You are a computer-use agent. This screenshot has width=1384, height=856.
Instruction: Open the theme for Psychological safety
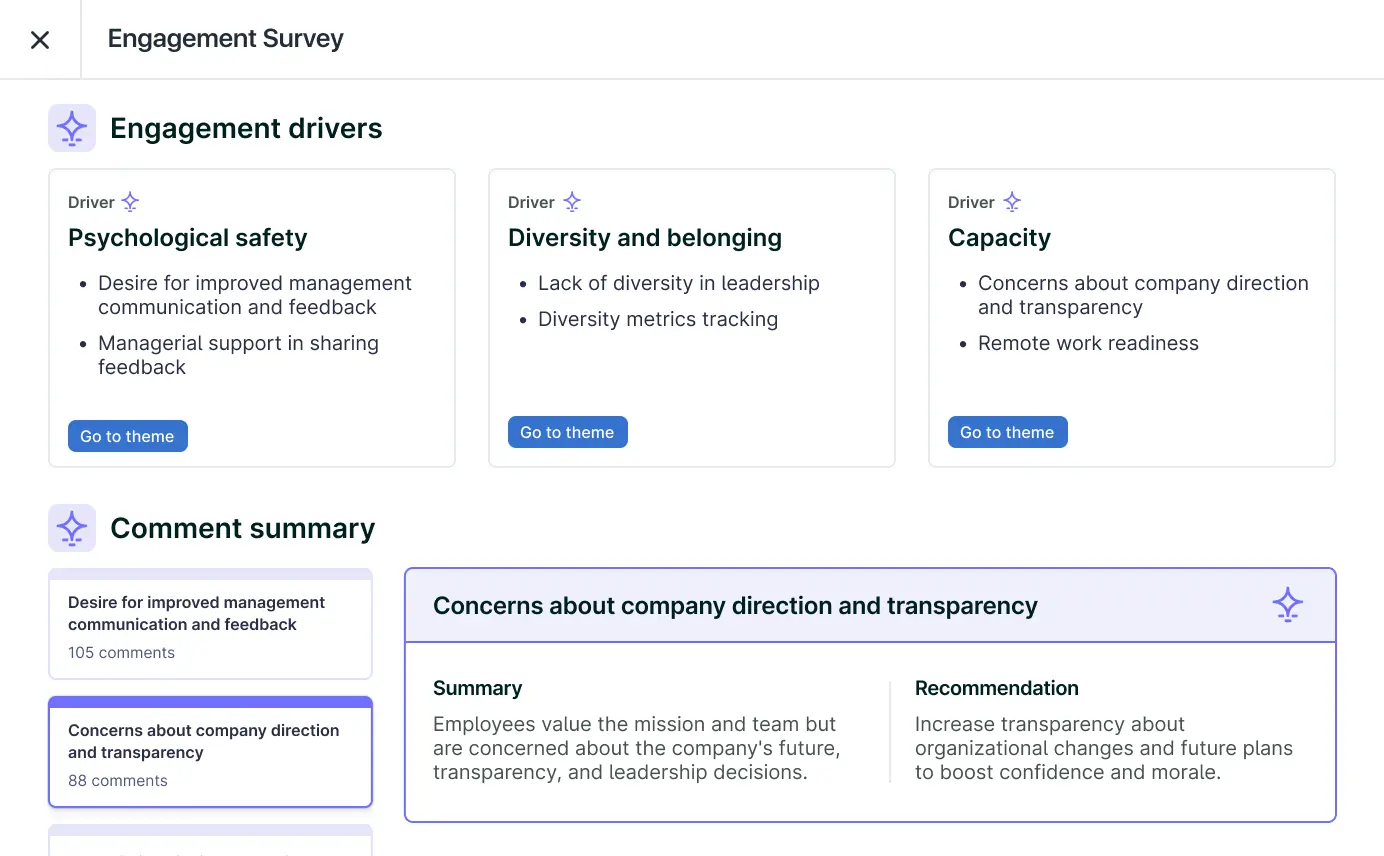click(x=127, y=435)
